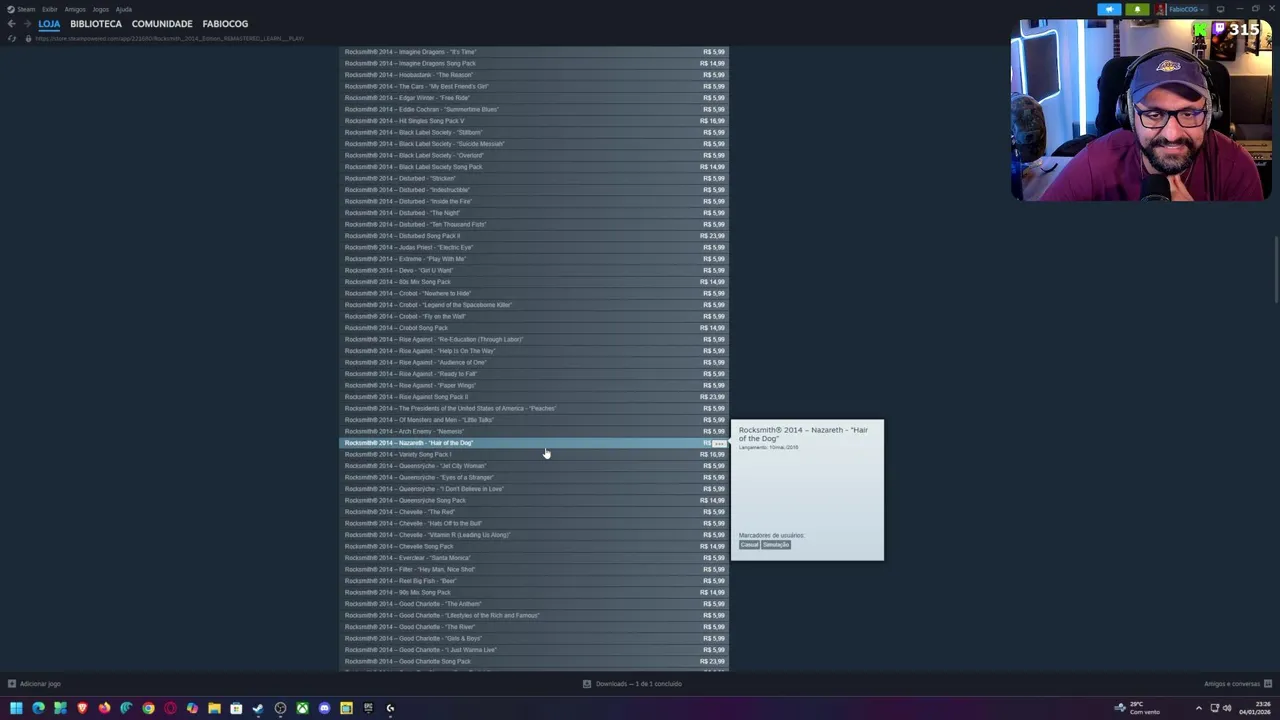Open OBS Studio from the taskbar
1280x720 pixels.
280,708
